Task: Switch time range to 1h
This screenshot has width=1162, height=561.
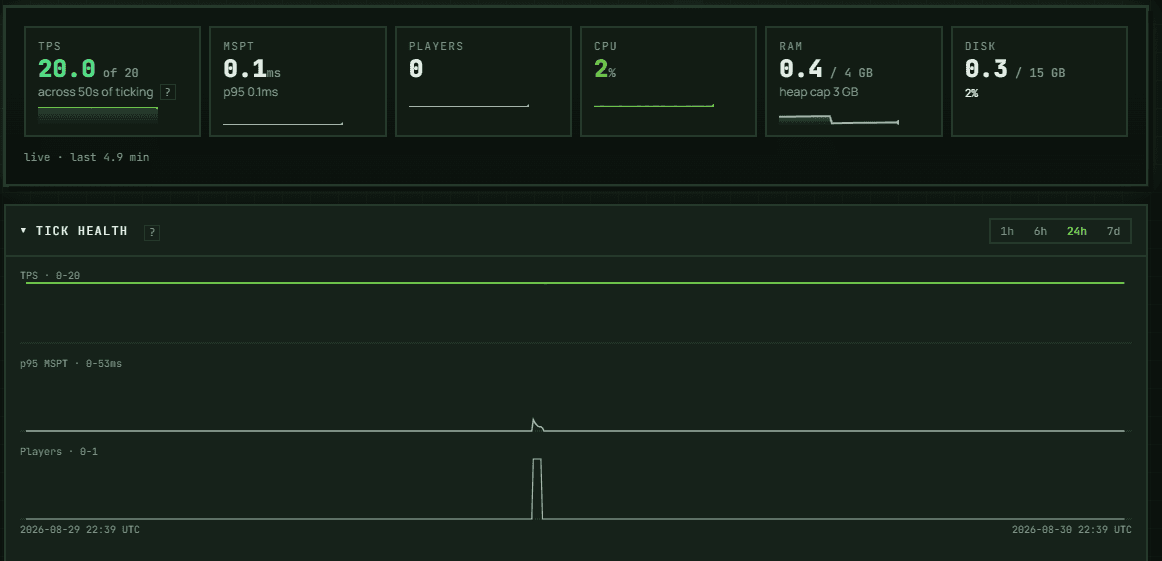Action: click(x=1007, y=231)
